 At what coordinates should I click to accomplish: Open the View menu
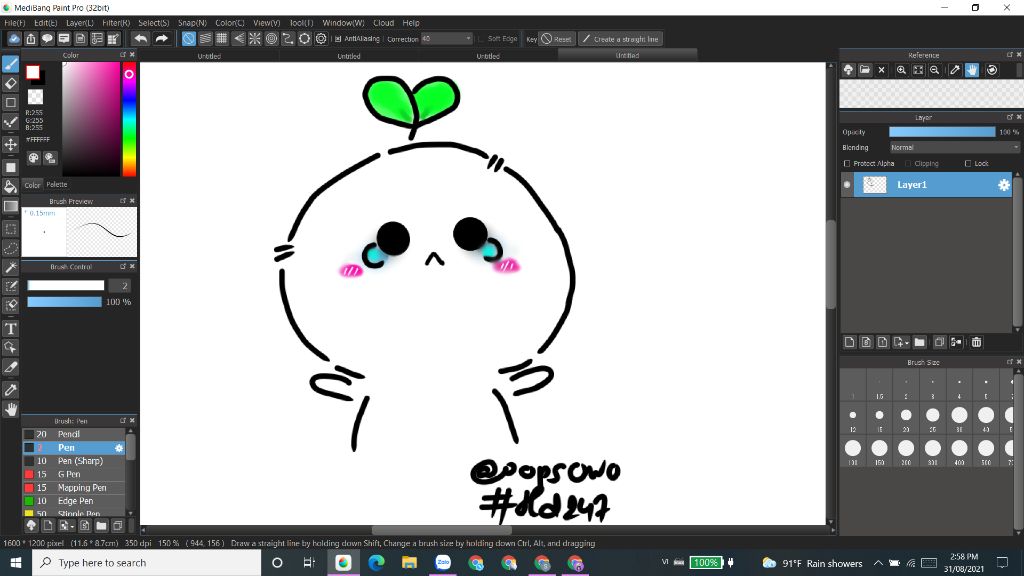(266, 23)
